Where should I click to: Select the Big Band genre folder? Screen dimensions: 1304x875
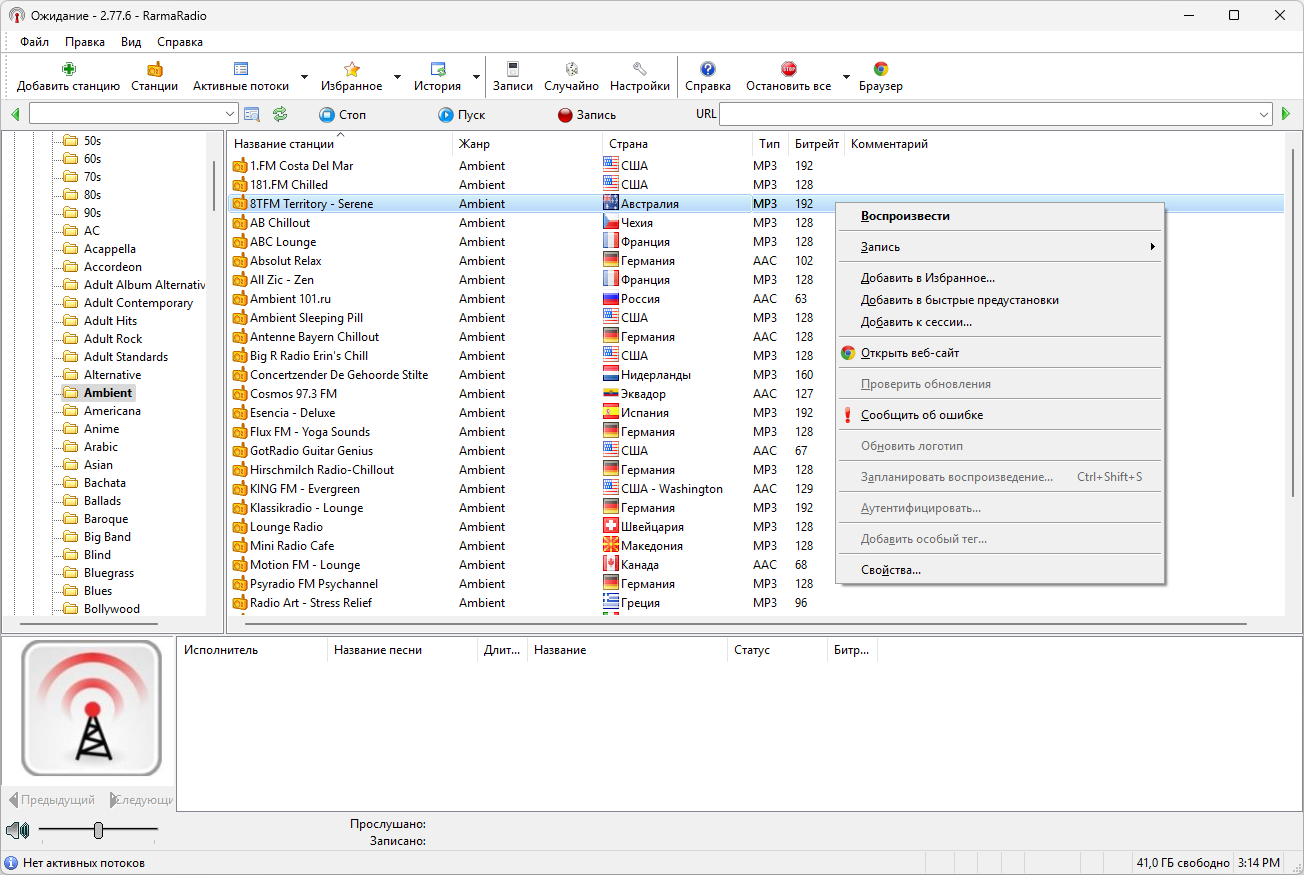(107, 537)
